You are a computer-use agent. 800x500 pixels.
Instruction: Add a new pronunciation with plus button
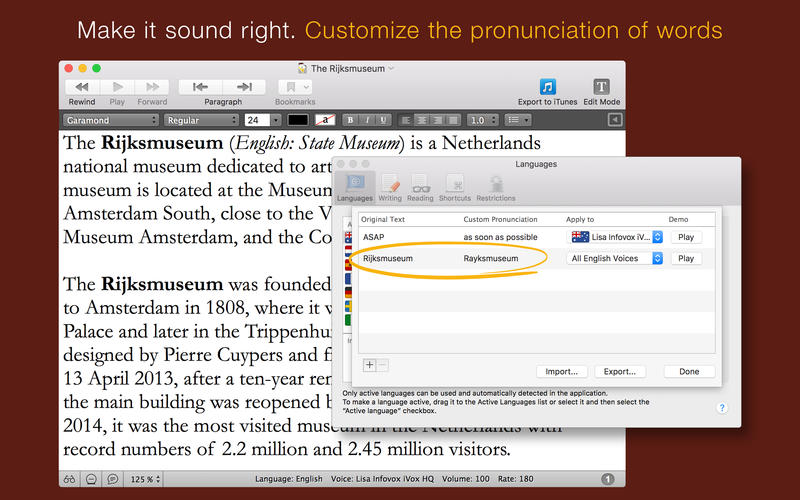coord(369,365)
